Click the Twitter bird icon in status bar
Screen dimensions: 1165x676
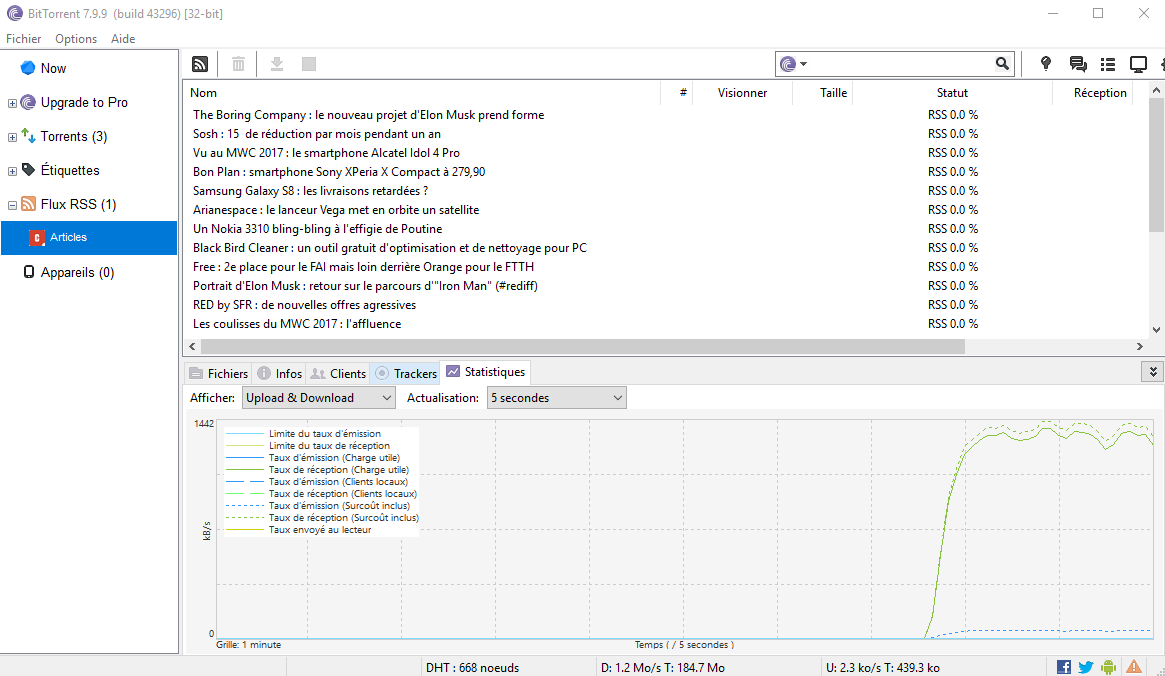tap(1086, 667)
